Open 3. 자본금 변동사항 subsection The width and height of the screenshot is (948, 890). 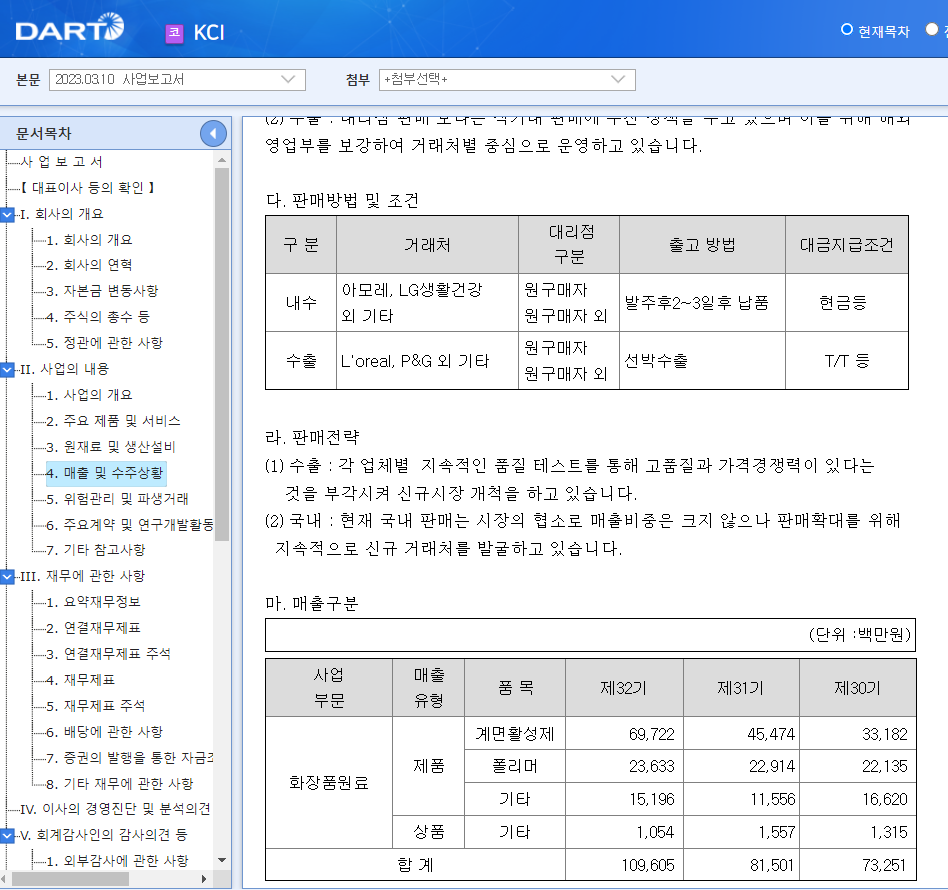point(102,291)
